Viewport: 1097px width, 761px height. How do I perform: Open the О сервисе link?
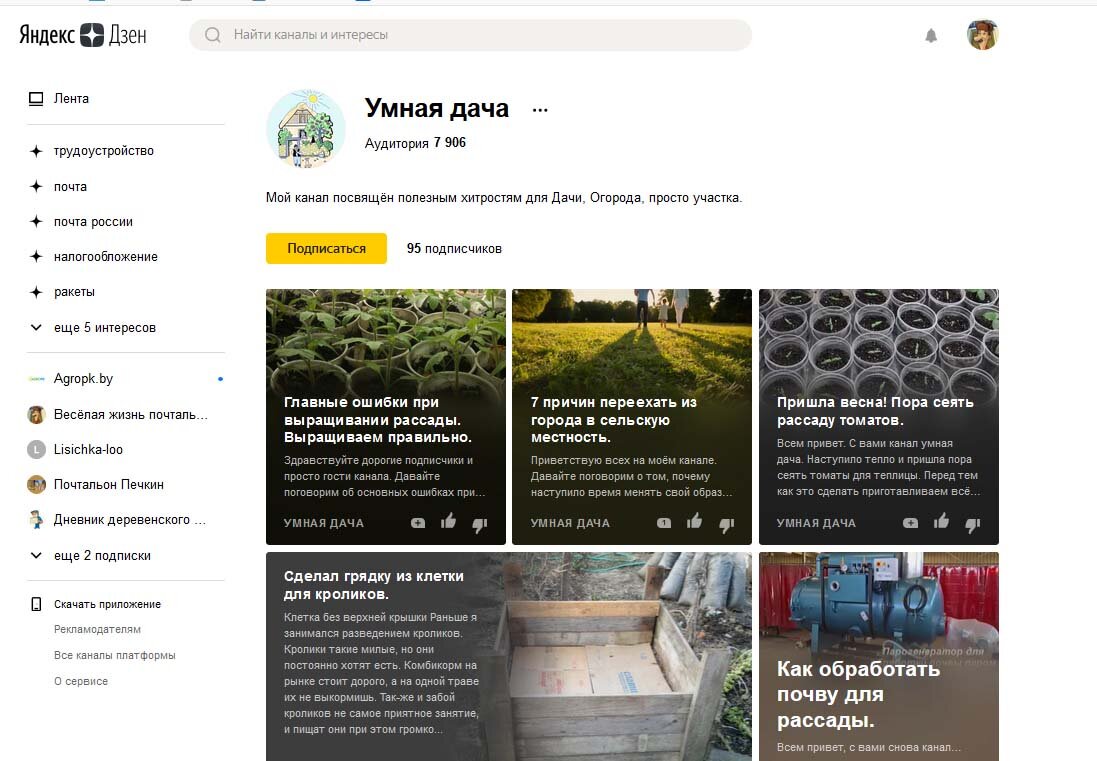coord(80,681)
